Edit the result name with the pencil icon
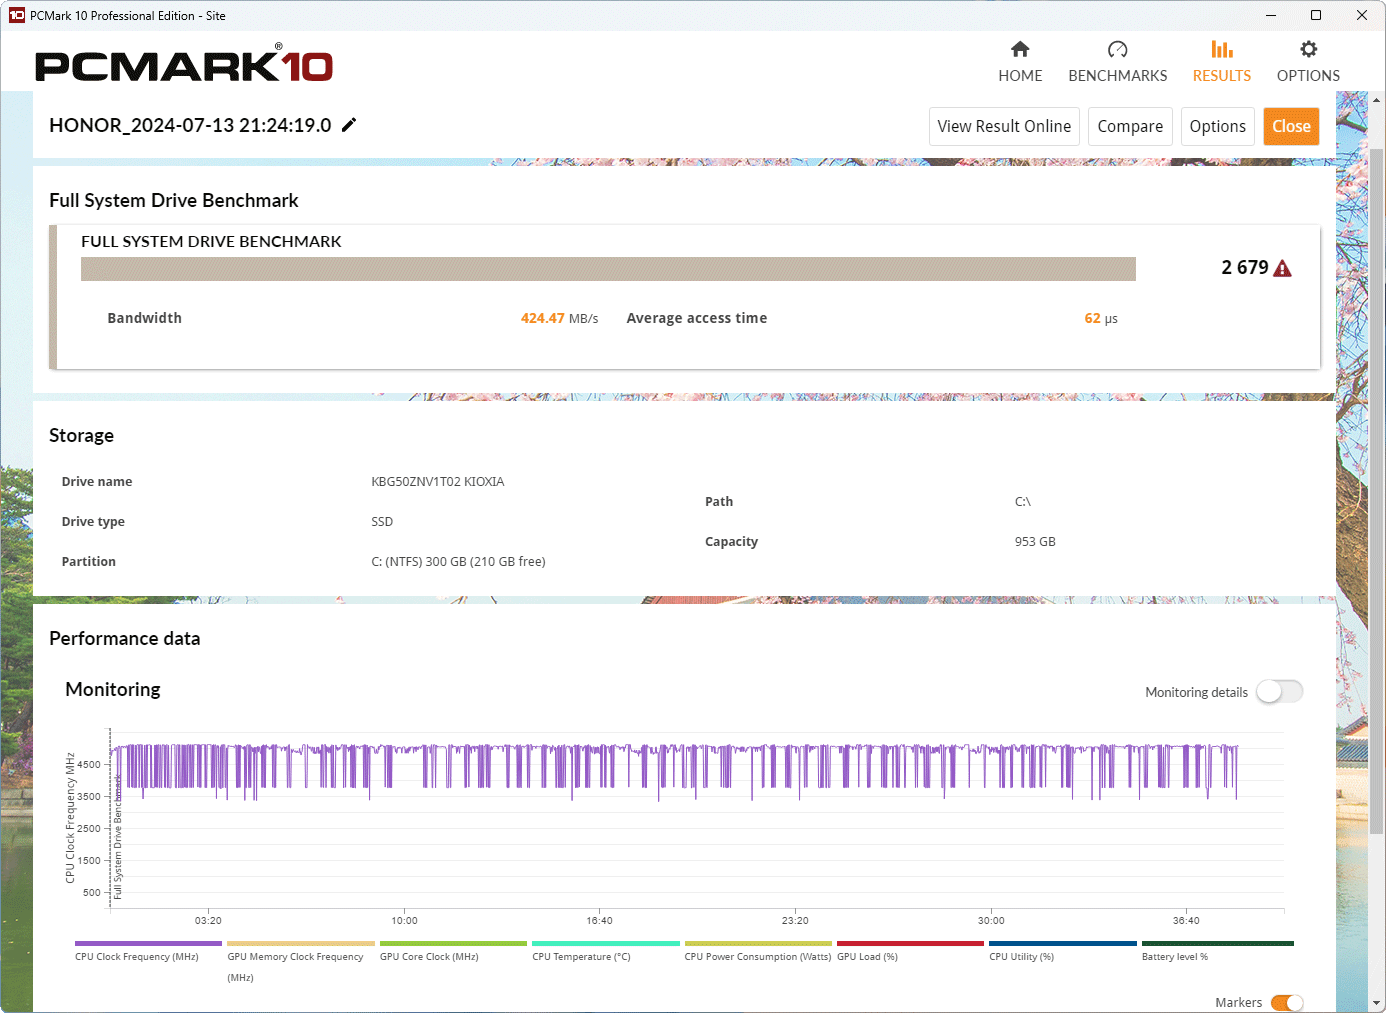This screenshot has width=1386, height=1013. click(x=349, y=125)
